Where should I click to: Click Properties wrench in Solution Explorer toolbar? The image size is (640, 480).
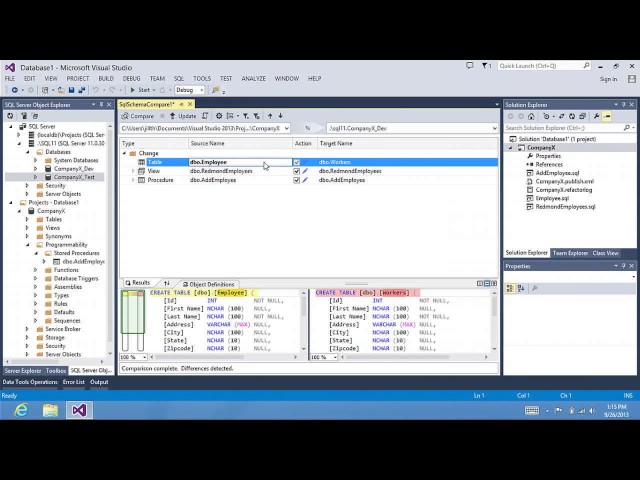[596, 116]
